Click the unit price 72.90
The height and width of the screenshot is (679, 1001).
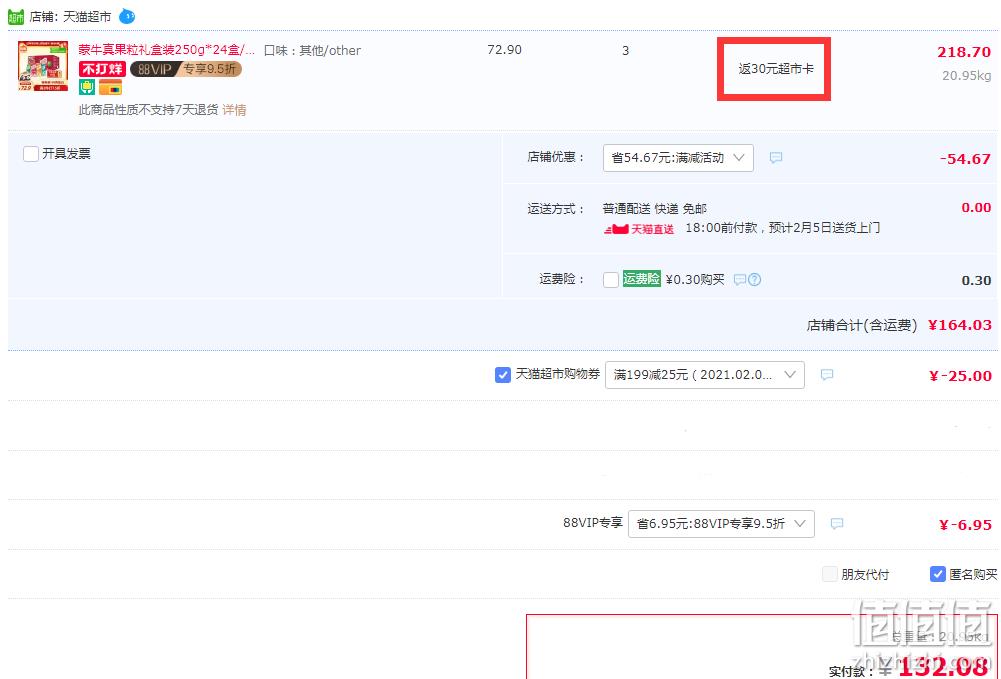click(504, 50)
